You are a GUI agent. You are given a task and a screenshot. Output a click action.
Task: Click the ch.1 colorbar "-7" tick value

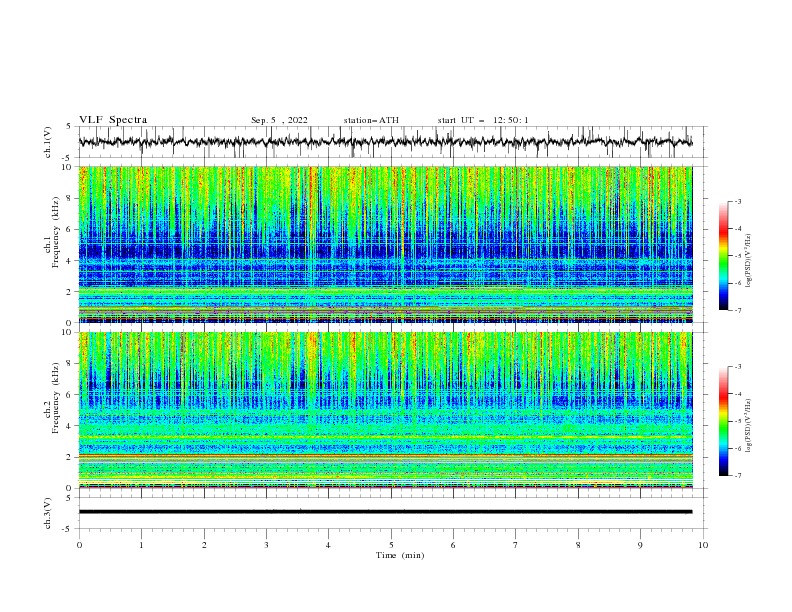click(x=738, y=310)
